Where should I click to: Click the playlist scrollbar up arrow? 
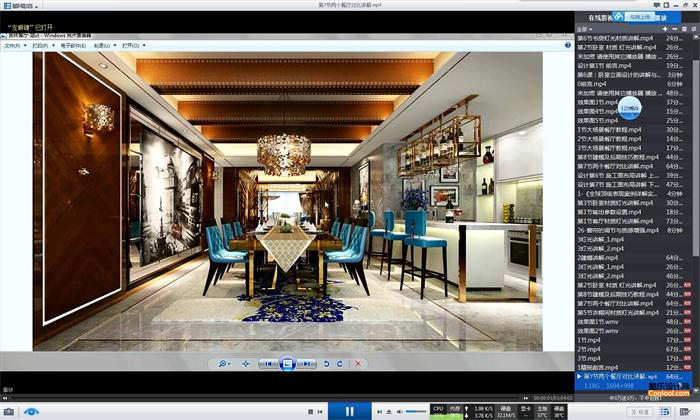click(696, 38)
